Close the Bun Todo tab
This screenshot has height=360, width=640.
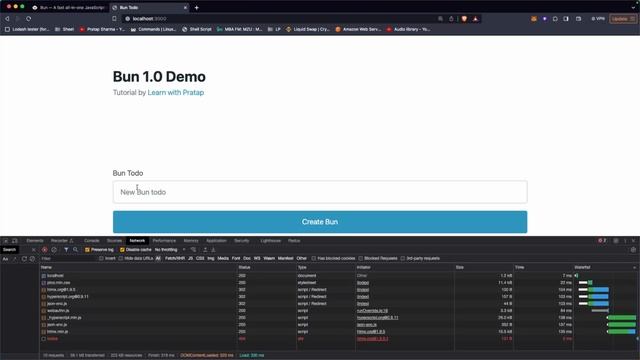(x=185, y=7)
